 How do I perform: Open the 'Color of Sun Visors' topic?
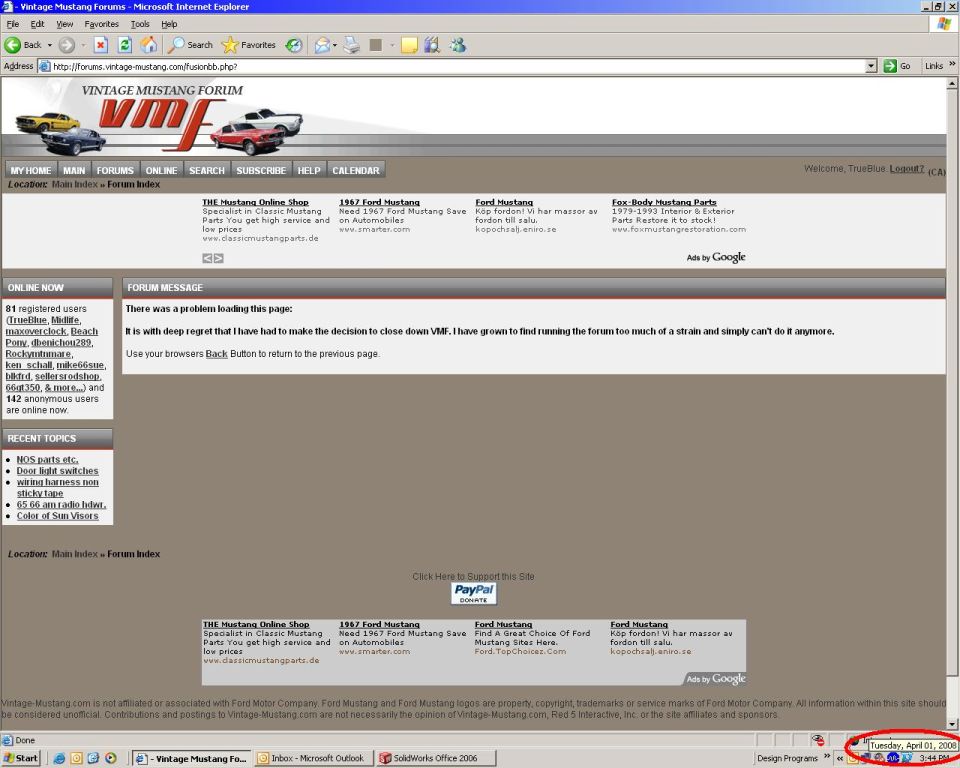58,516
